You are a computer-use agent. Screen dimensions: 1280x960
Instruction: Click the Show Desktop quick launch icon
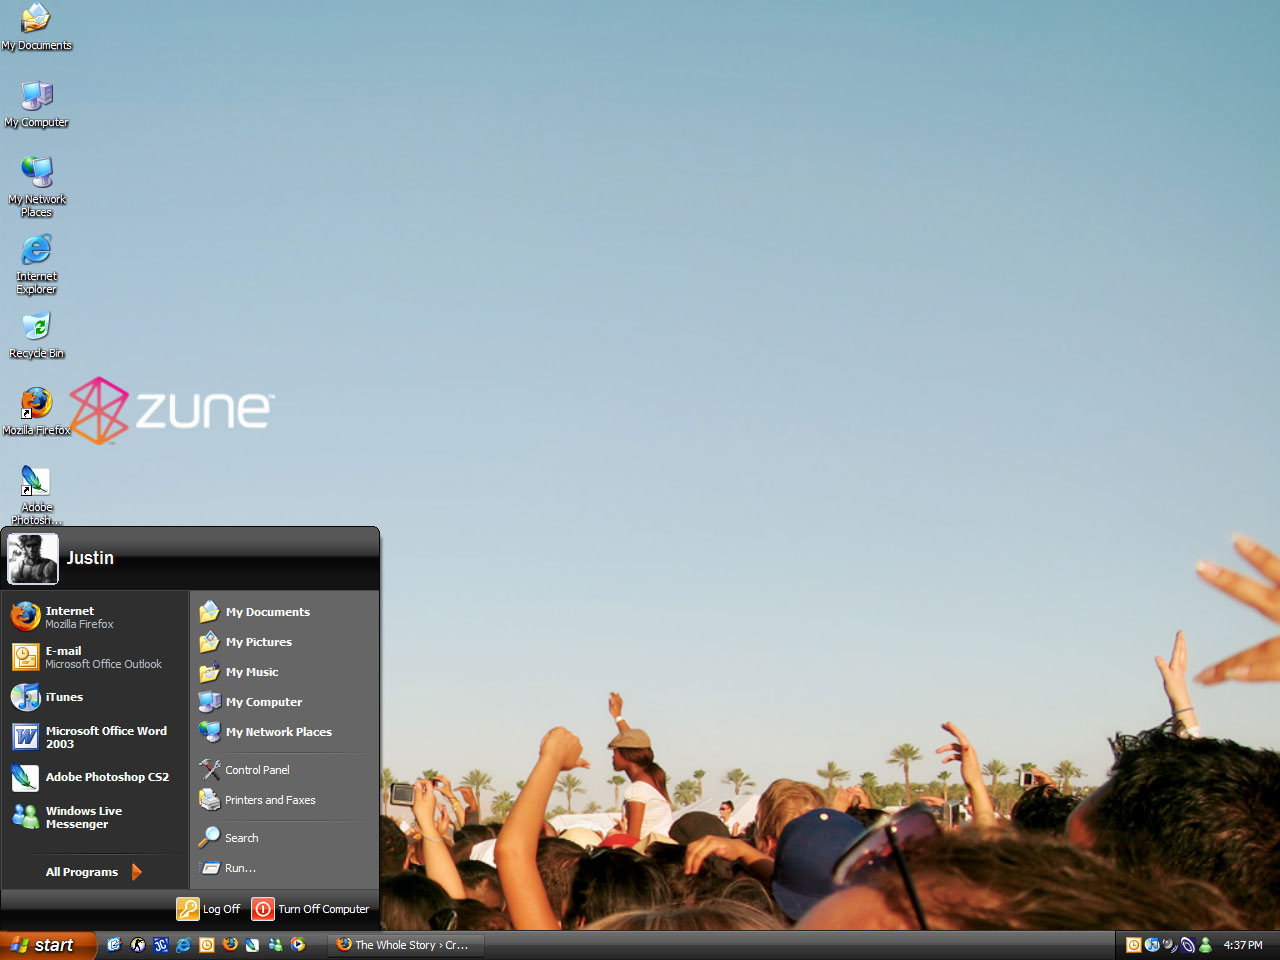pos(113,945)
